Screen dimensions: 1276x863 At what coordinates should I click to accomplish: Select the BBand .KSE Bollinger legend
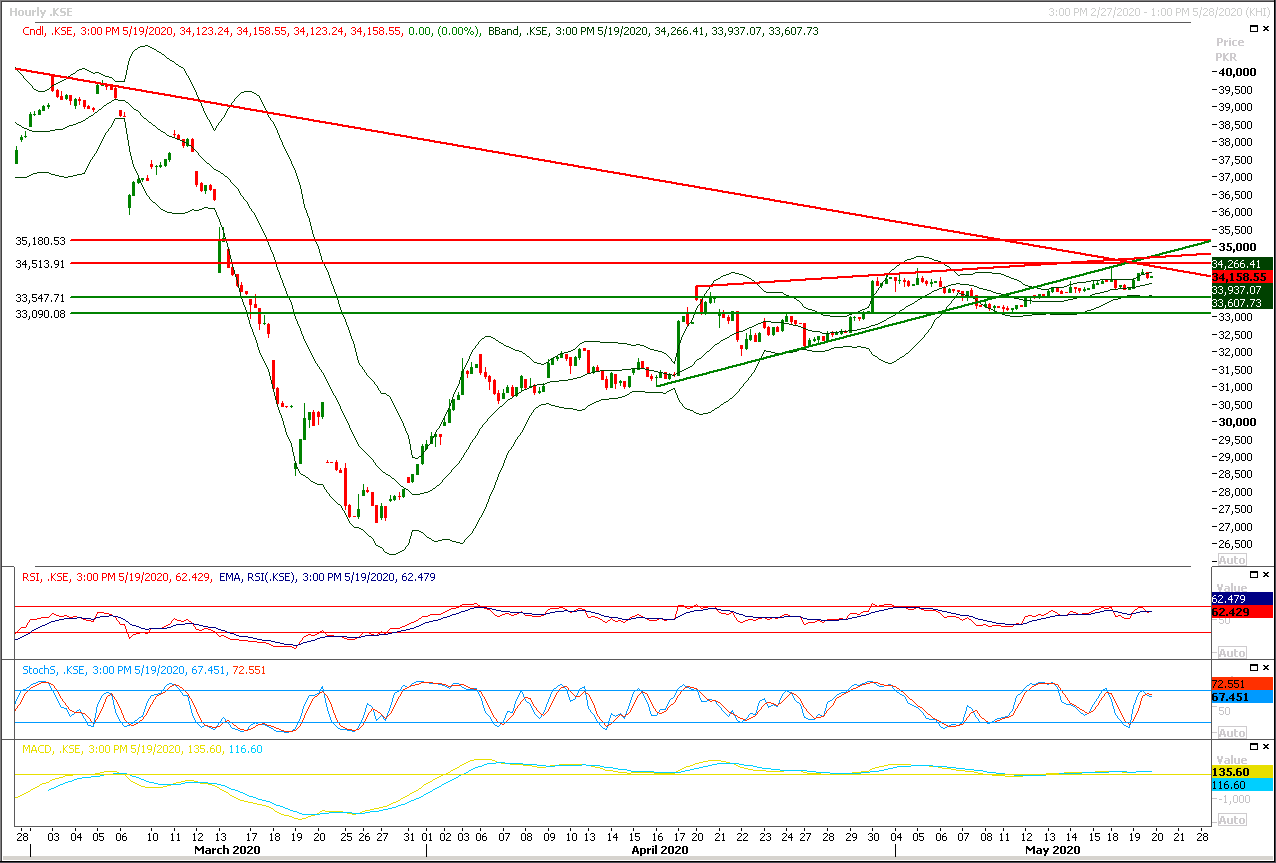click(652, 31)
